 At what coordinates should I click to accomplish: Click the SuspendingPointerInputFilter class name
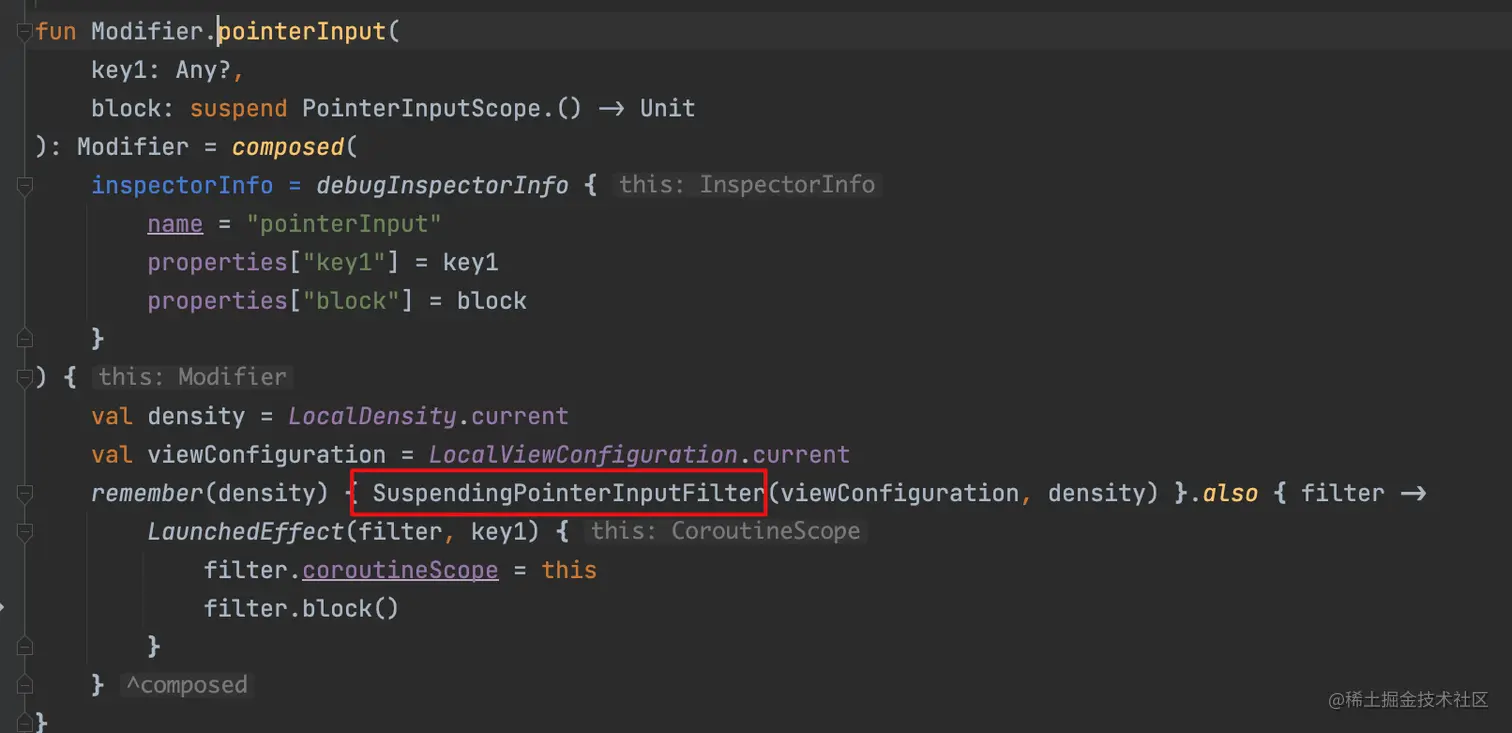(567, 493)
